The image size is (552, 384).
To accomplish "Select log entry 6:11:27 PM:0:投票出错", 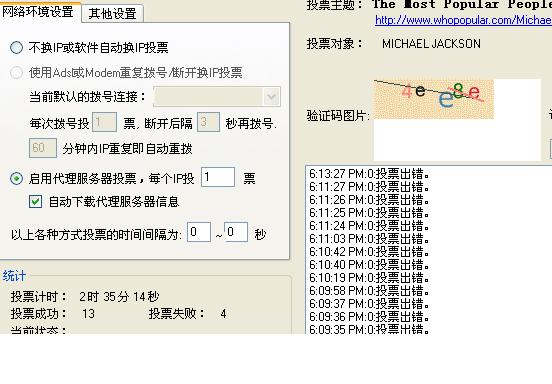I will (369, 187).
